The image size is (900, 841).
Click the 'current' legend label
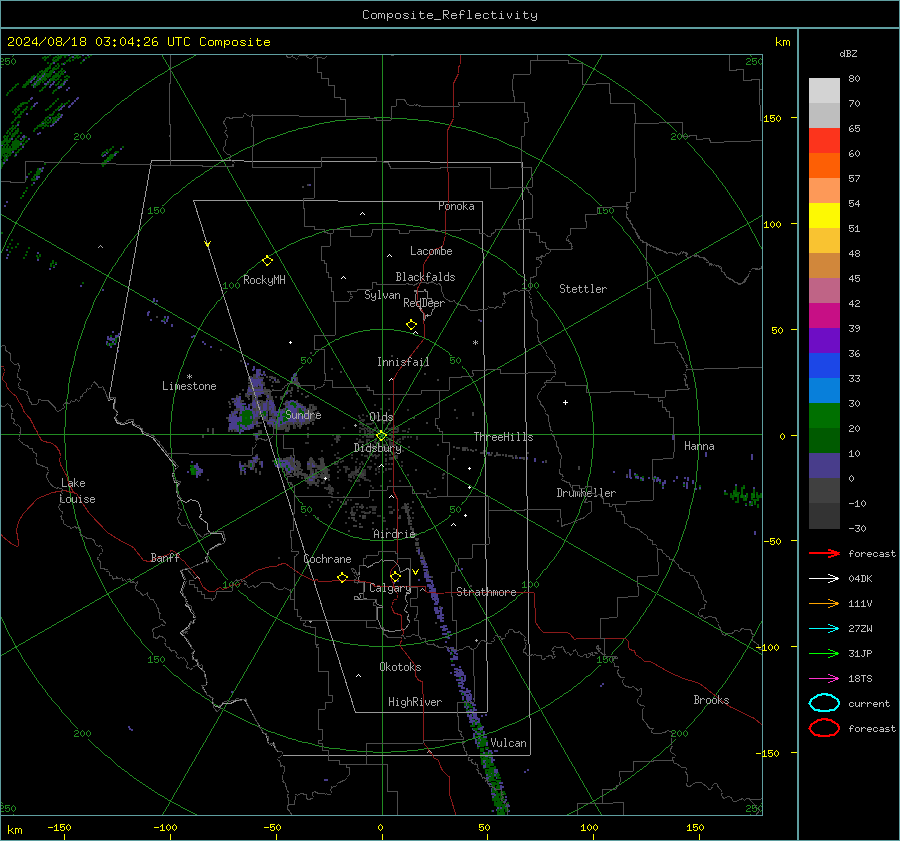(x=869, y=704)
